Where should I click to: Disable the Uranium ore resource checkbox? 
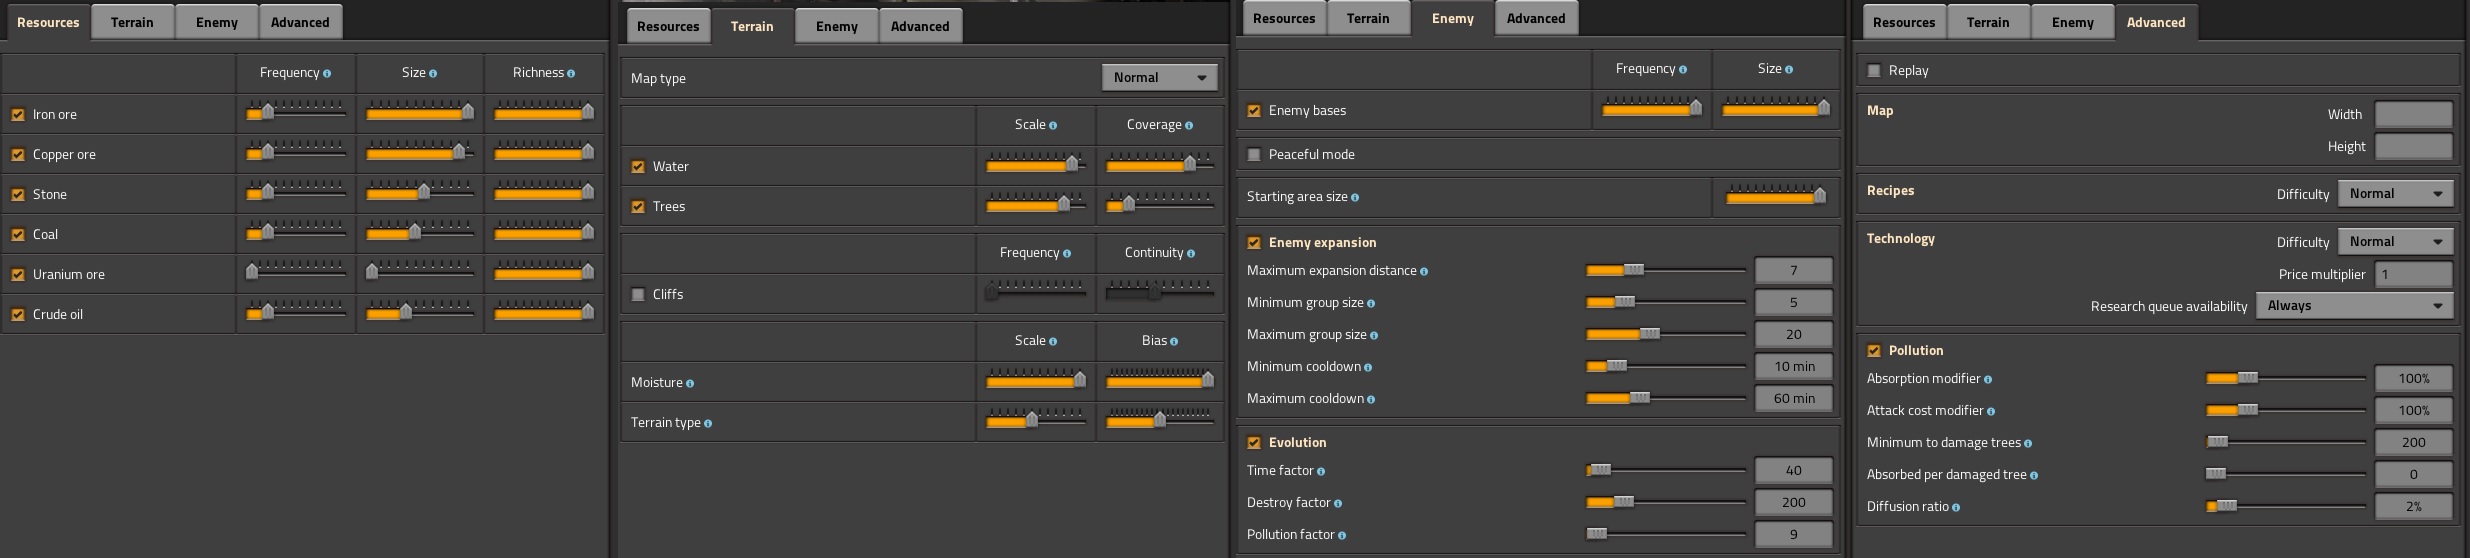point(18,275)
